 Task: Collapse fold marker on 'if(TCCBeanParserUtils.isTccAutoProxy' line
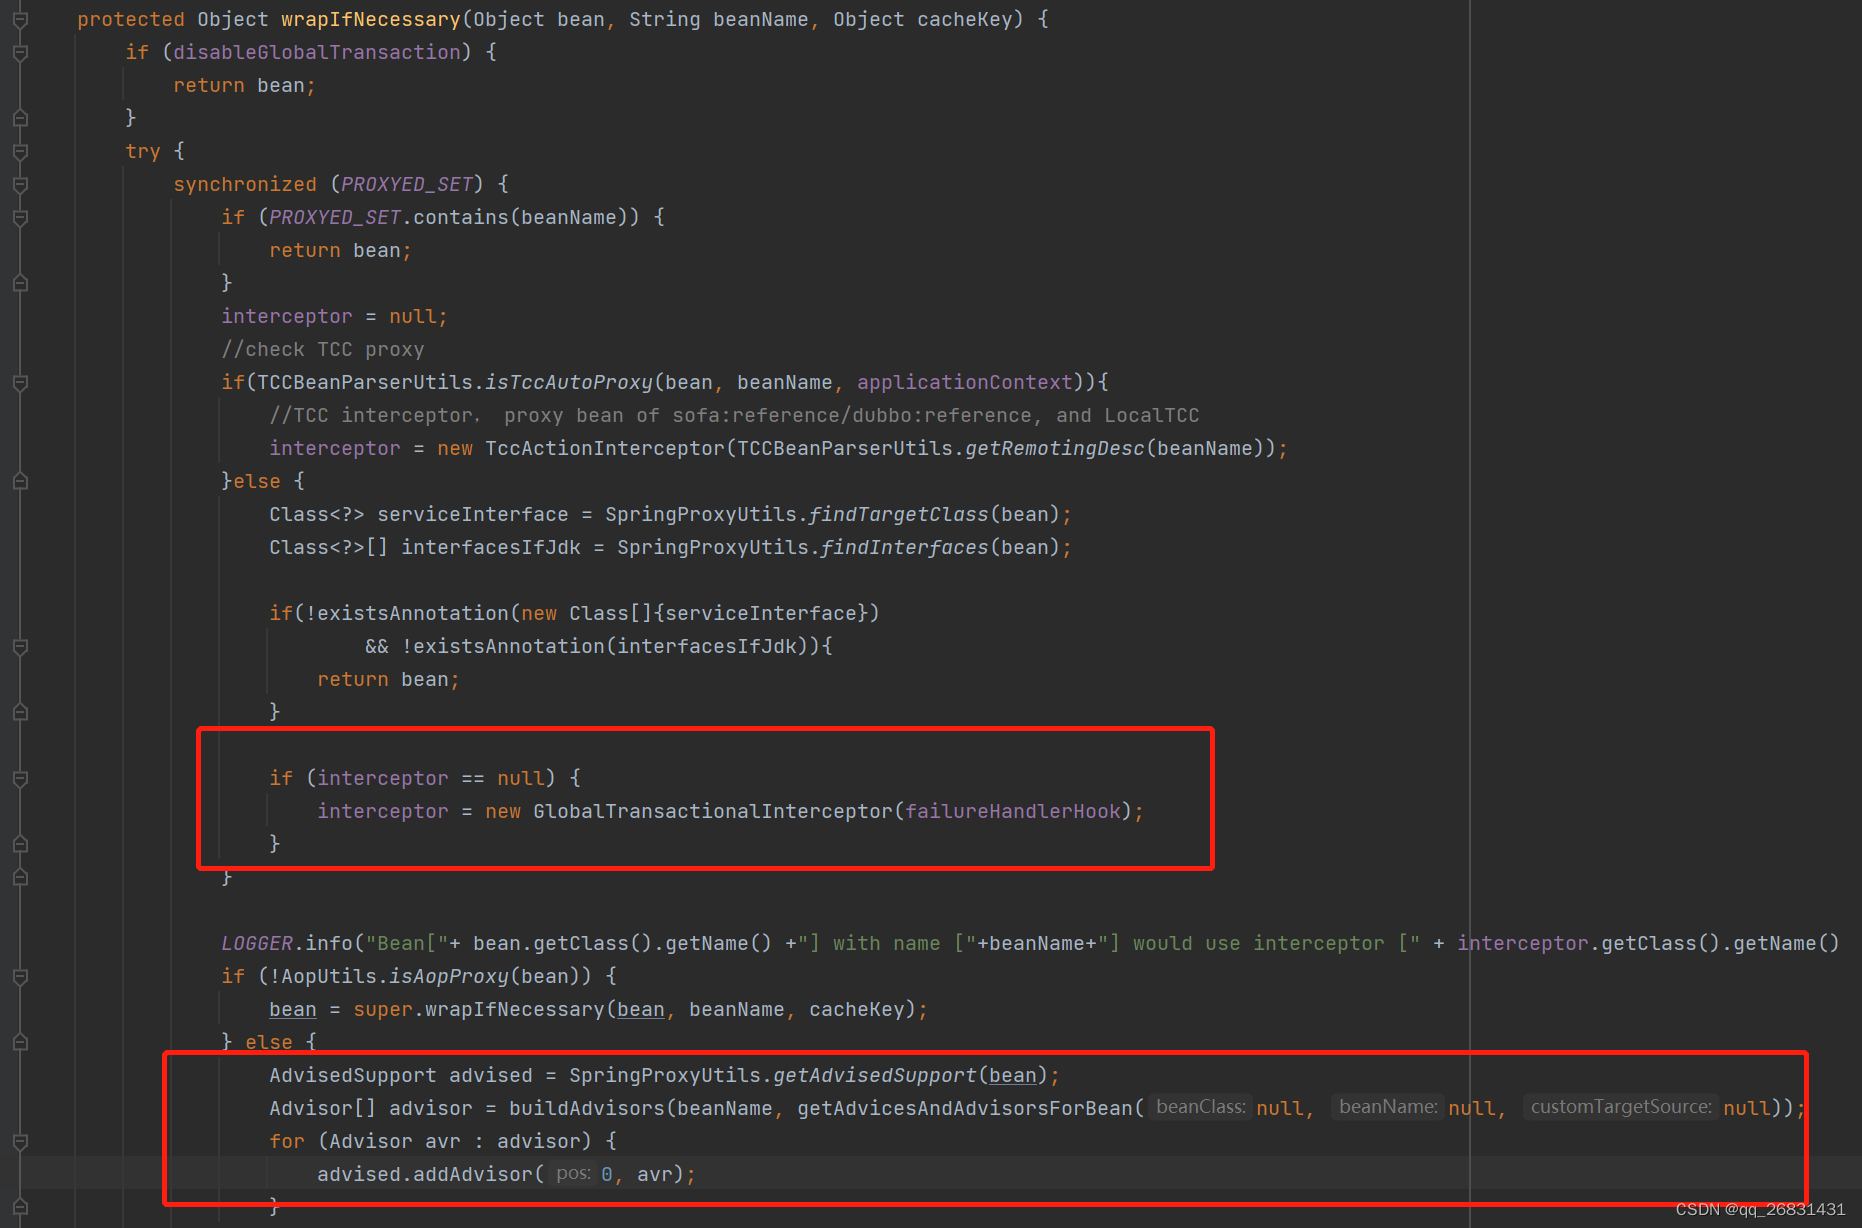(x=20, y=383)
